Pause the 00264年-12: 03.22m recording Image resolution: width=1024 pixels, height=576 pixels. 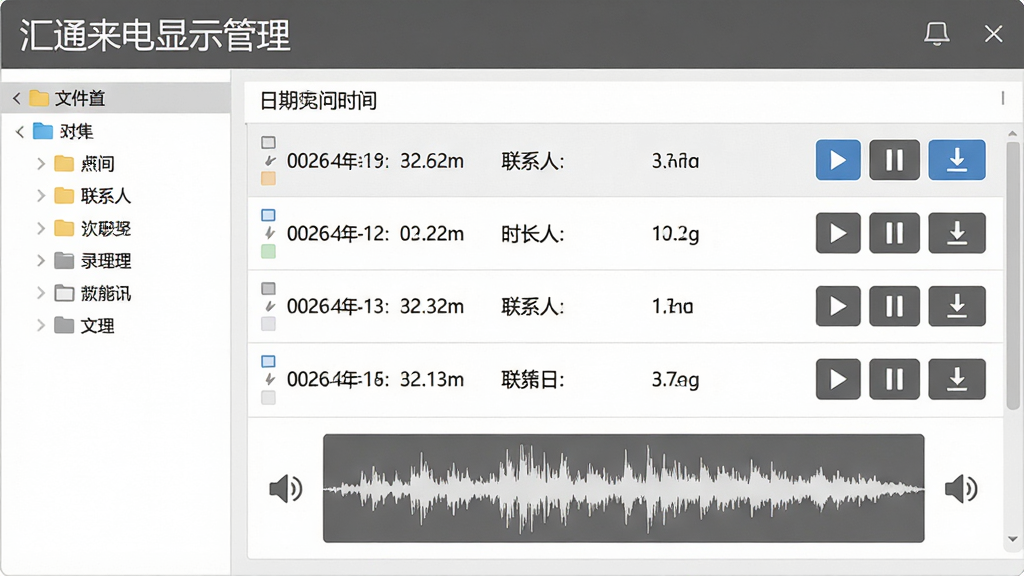point(894,233)
